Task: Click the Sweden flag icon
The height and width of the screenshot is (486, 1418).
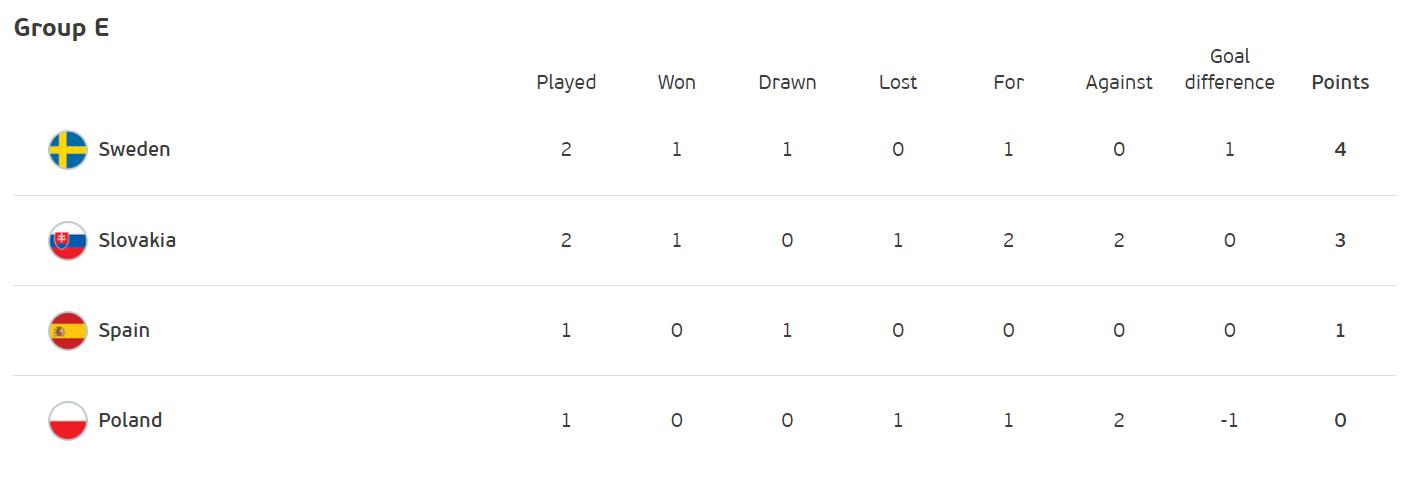Action: (68, 150)
